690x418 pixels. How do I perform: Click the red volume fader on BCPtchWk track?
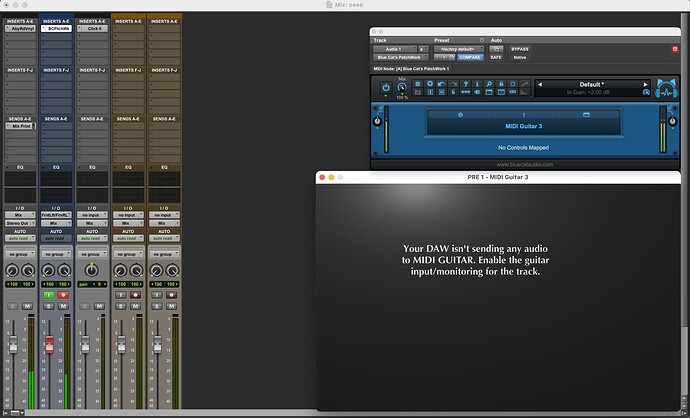tap(49, 345)
